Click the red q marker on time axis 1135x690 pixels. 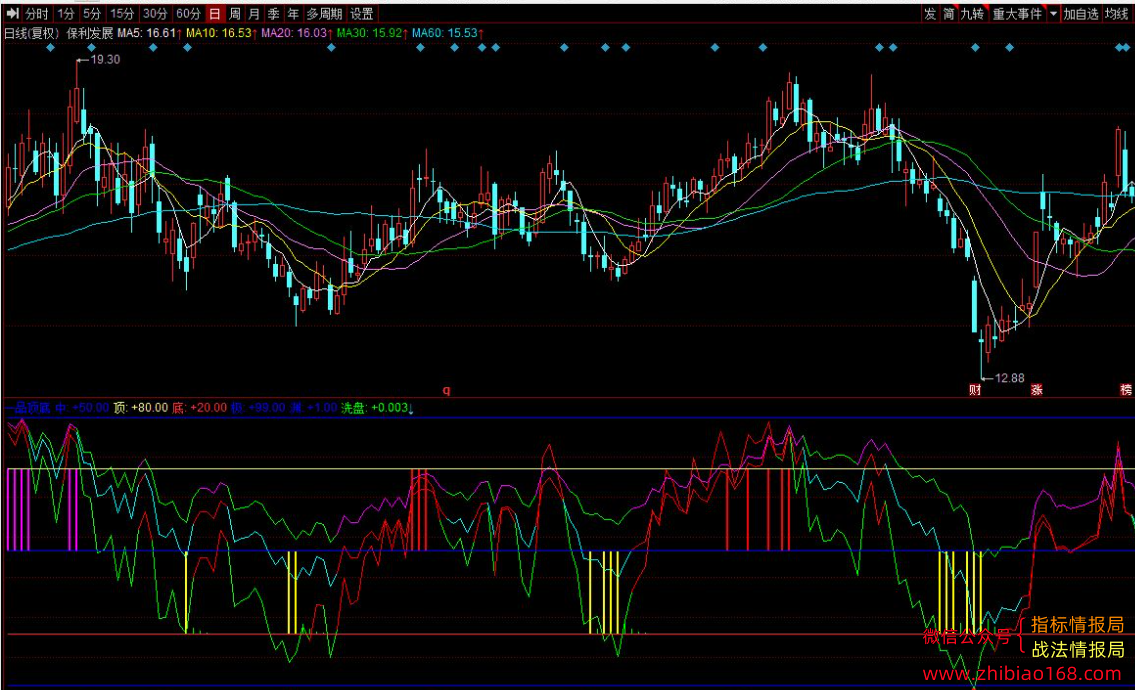(x=447, y=390)
